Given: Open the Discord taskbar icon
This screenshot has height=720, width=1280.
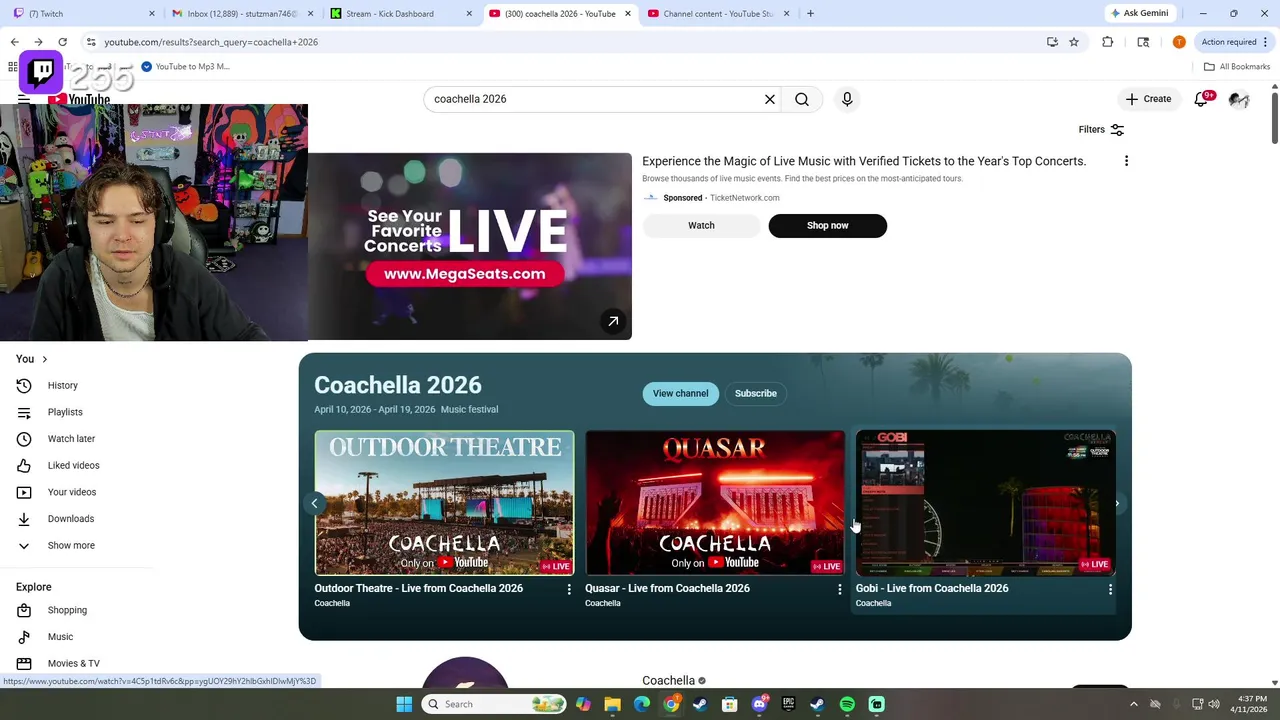Looking at the screenshot, I should point(759,704).
